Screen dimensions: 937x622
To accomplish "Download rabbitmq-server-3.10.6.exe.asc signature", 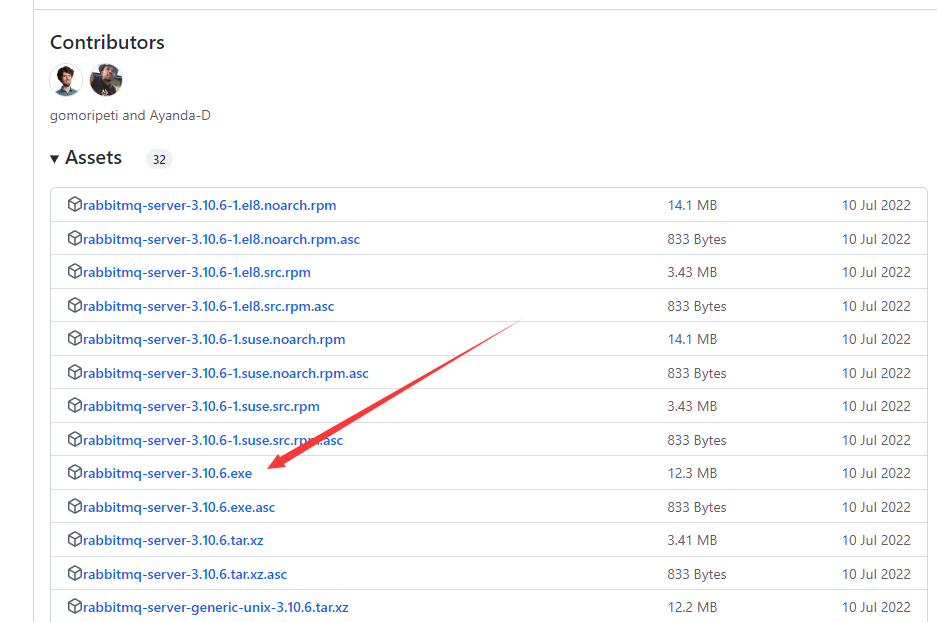I will click(179, 507).
